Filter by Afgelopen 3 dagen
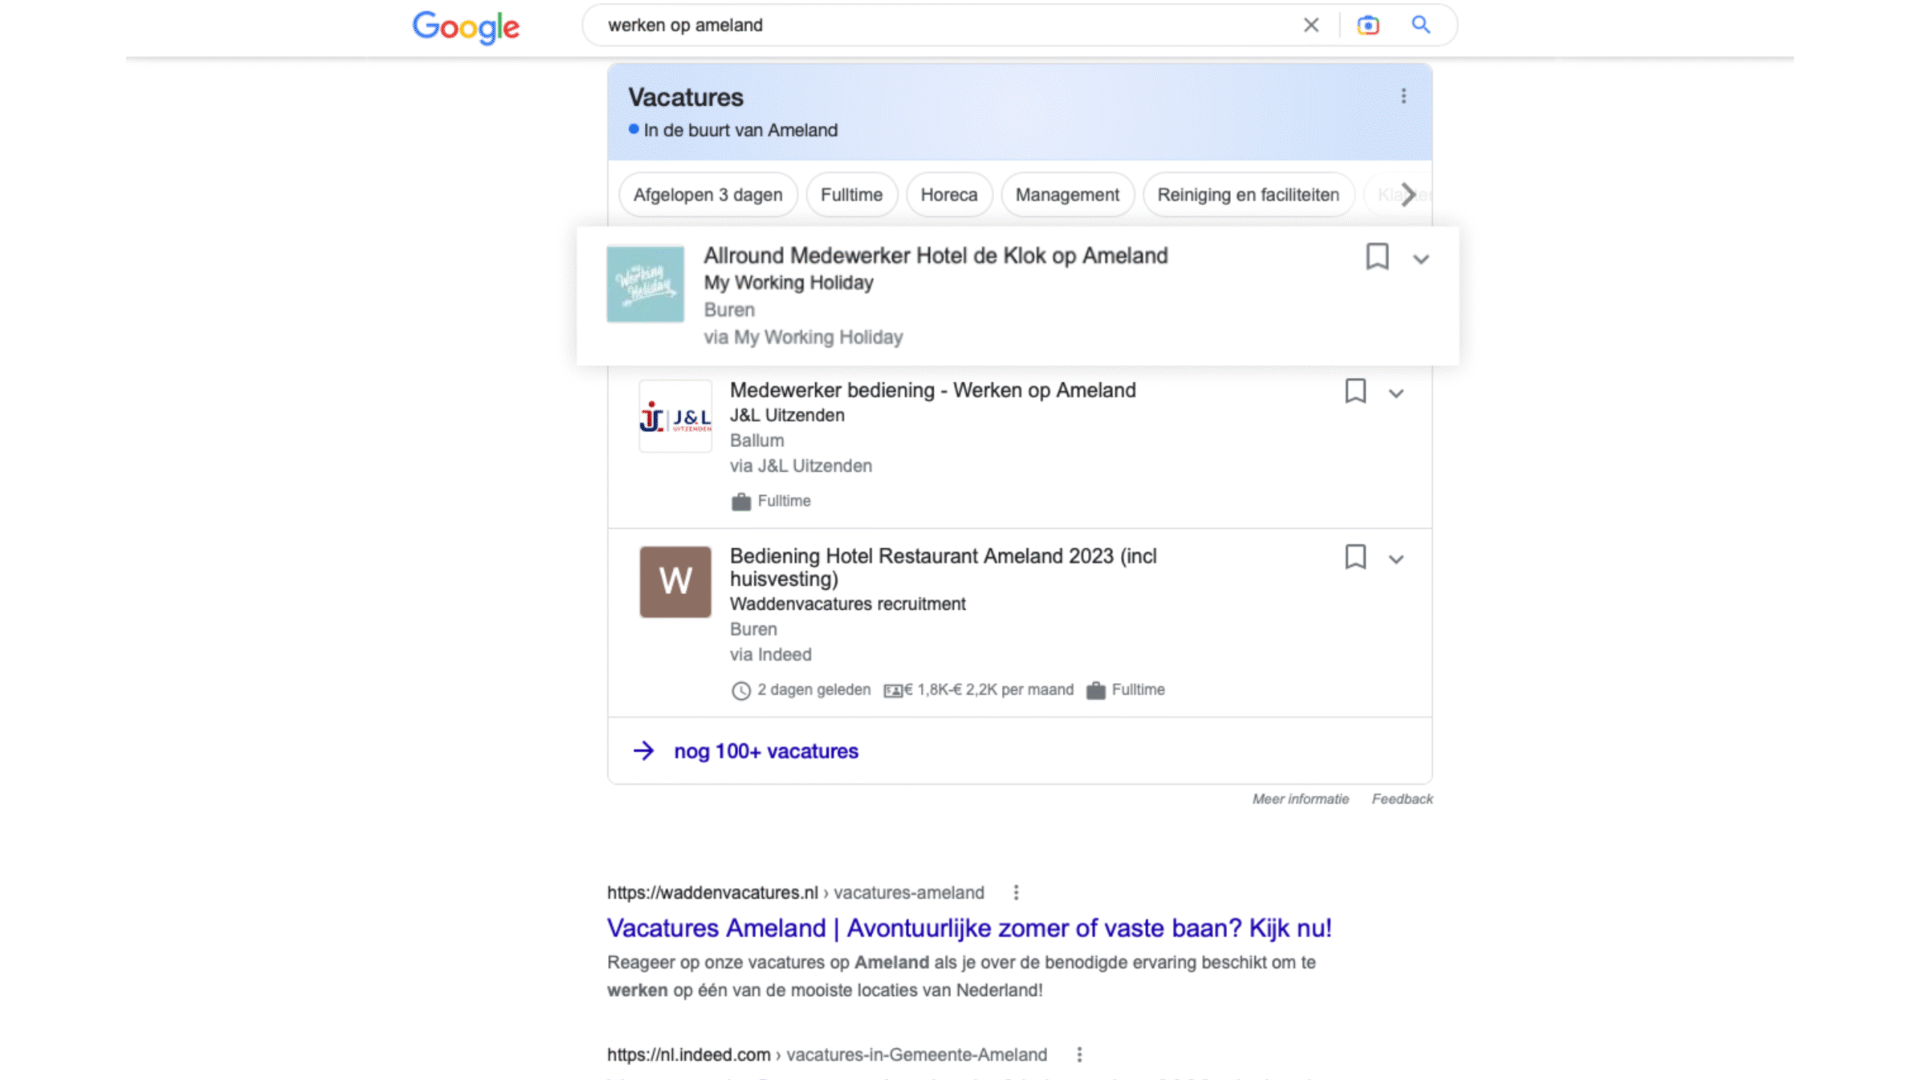The height and width of the screenshot is (1080, 1920). [708, 195]
